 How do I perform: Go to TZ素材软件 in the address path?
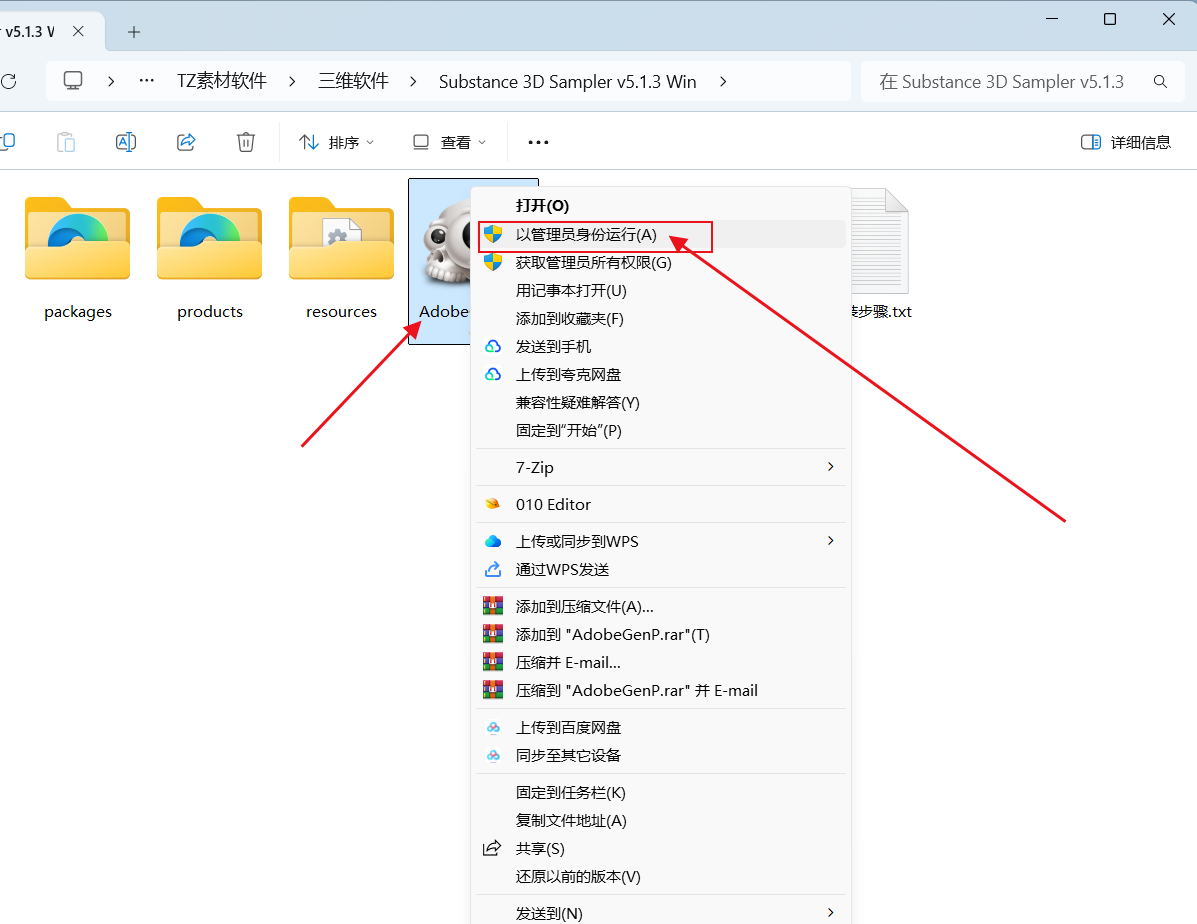pyautogui.click(x=222, y=81)
